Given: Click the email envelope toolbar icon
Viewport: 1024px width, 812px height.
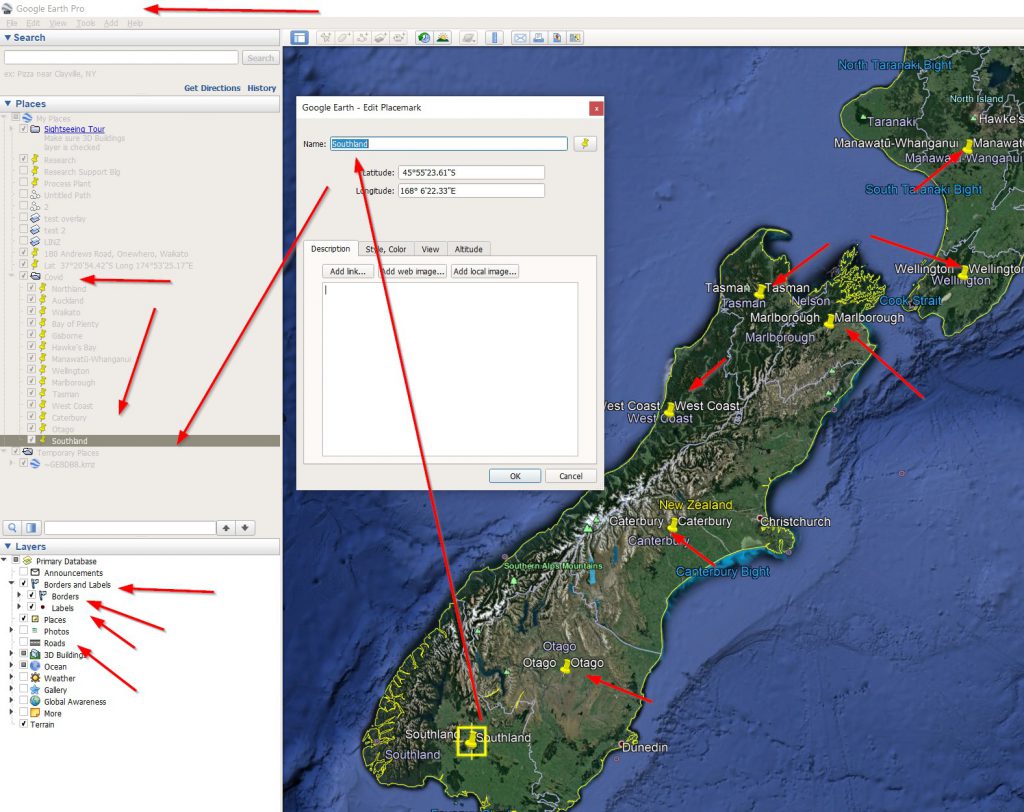Looking at the screenshot, I should (x=519, y=37).
